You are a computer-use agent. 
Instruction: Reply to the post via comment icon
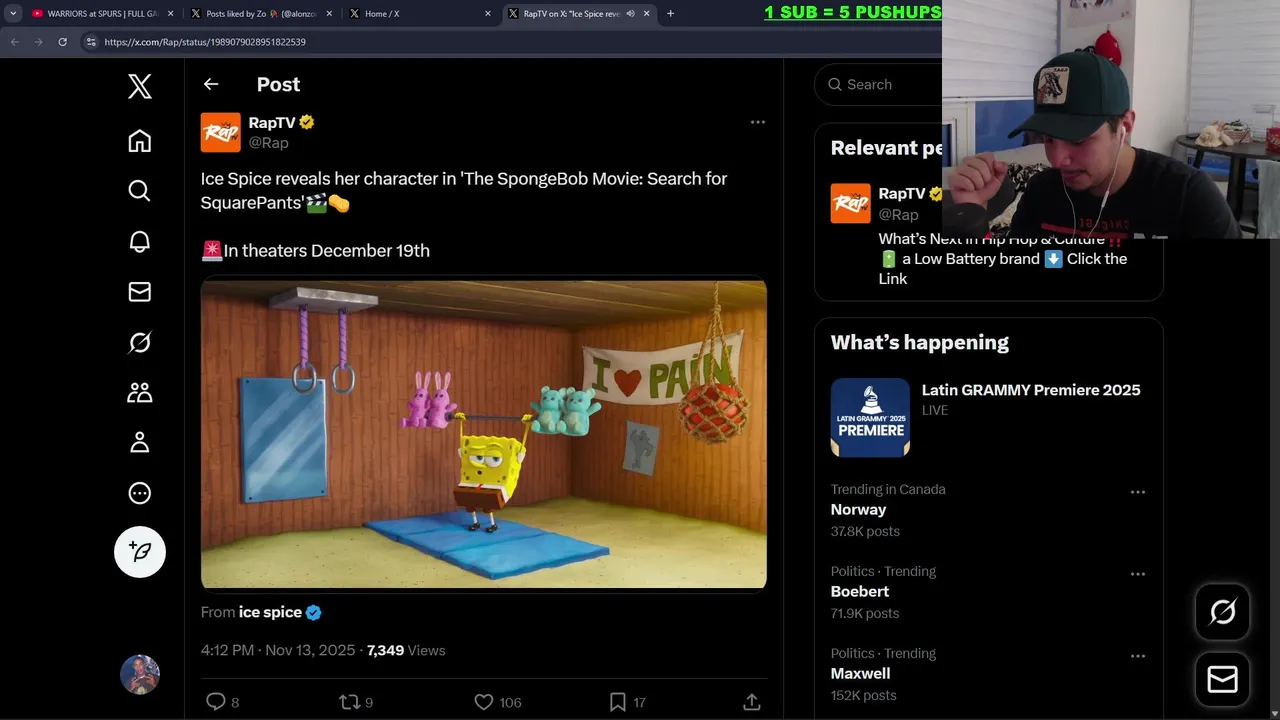tap(216, 702)
